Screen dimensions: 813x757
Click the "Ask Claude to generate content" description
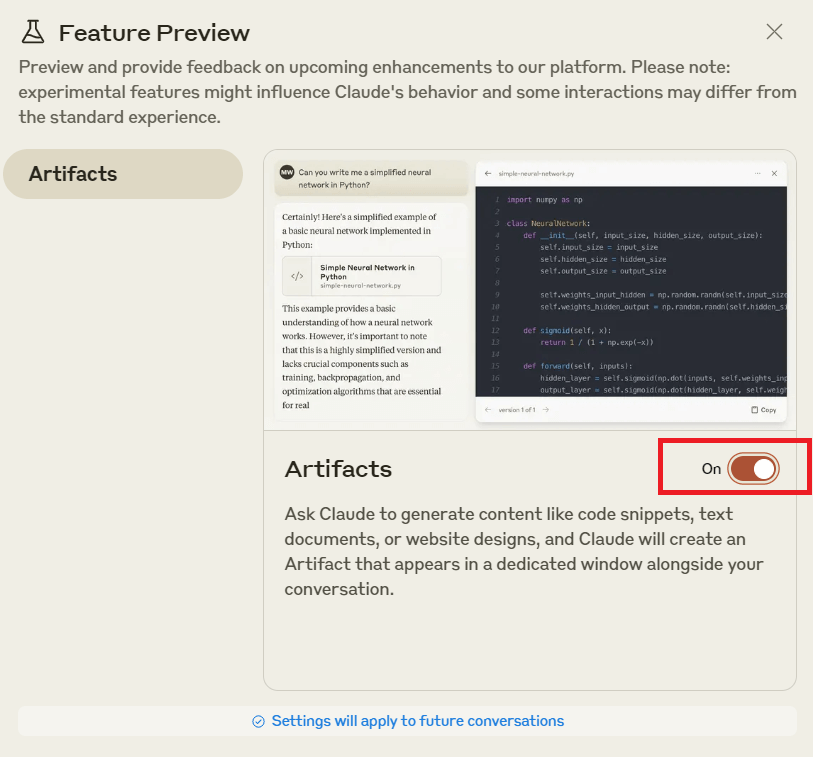click(524, 551)
